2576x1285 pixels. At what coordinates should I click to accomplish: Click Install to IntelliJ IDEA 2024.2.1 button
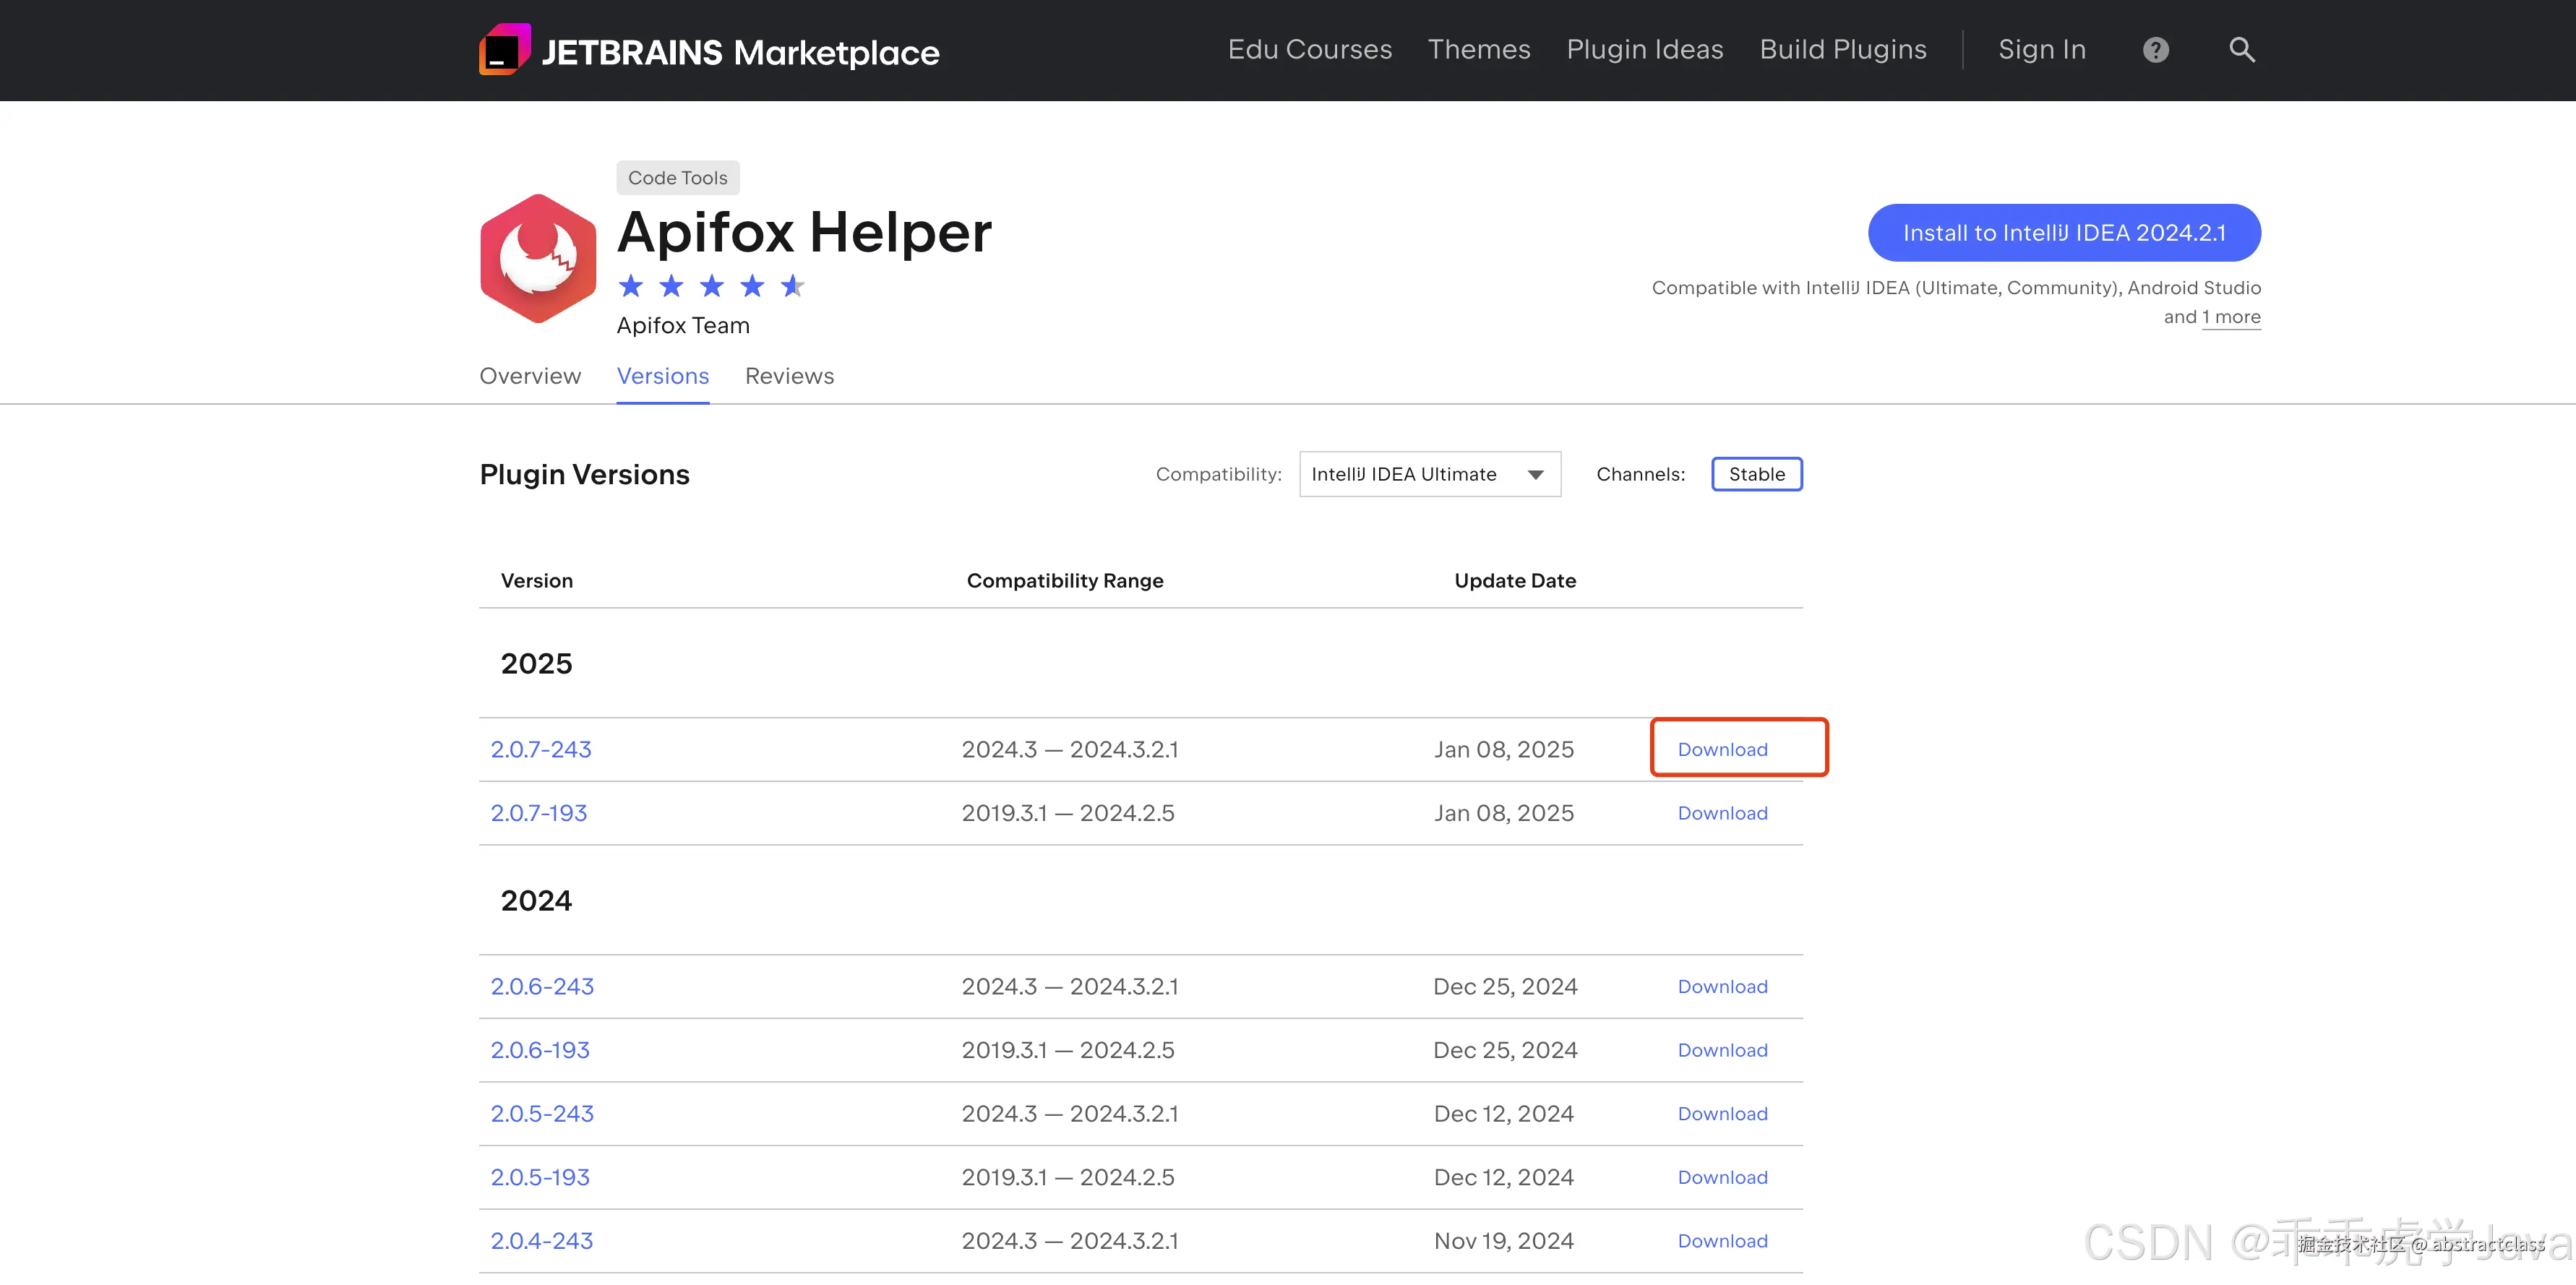(x=2063, y=233)
